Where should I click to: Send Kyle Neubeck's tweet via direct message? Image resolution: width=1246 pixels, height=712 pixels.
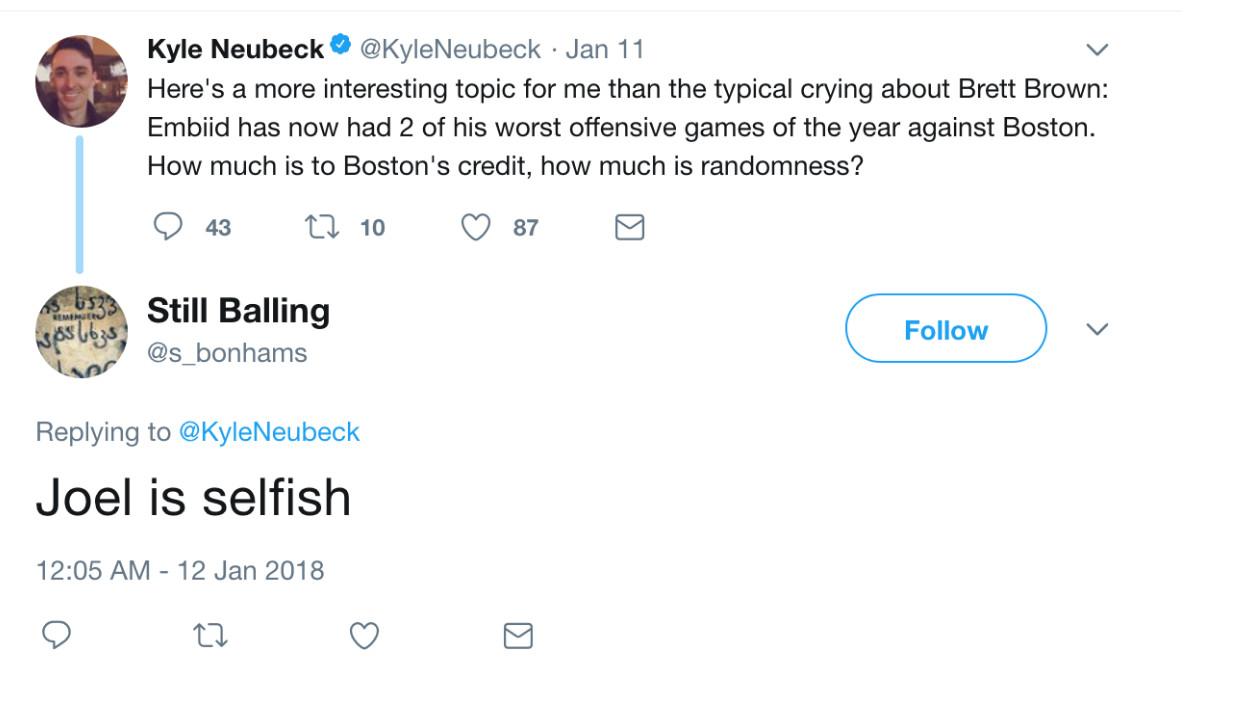pyautogui.click(x=628, y=228)
